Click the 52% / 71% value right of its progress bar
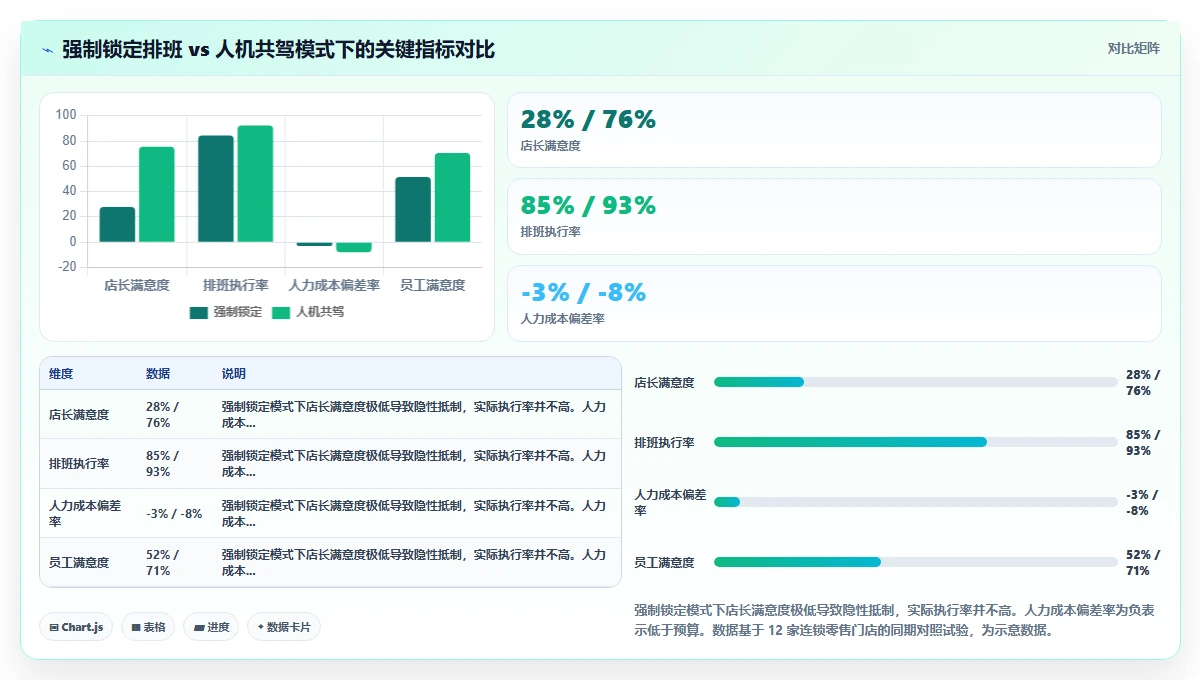This screenshot has width=1201, height=680. coord(1143,563)
